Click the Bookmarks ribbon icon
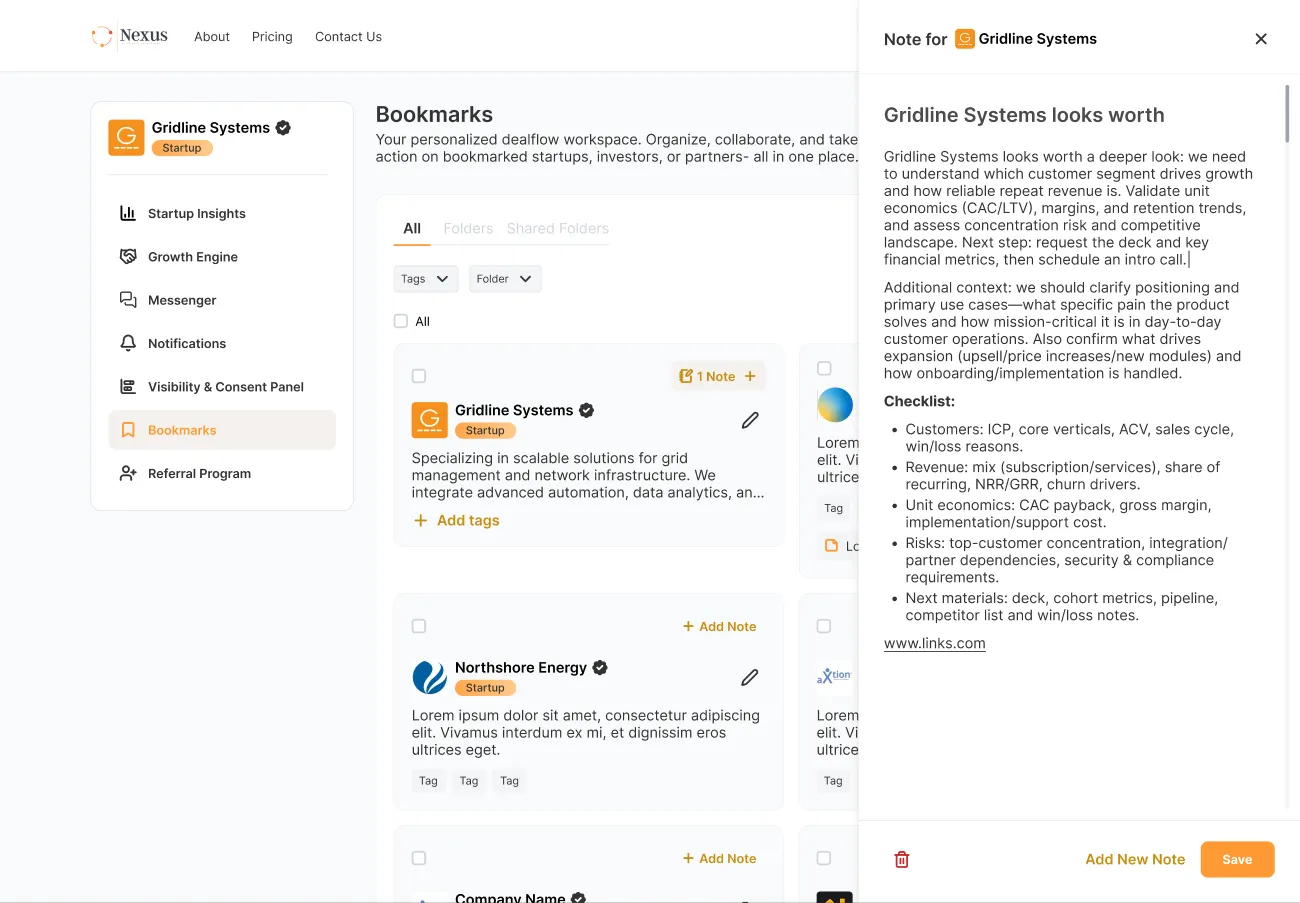This screenshot has width=1300, height=903. point(128,430)
